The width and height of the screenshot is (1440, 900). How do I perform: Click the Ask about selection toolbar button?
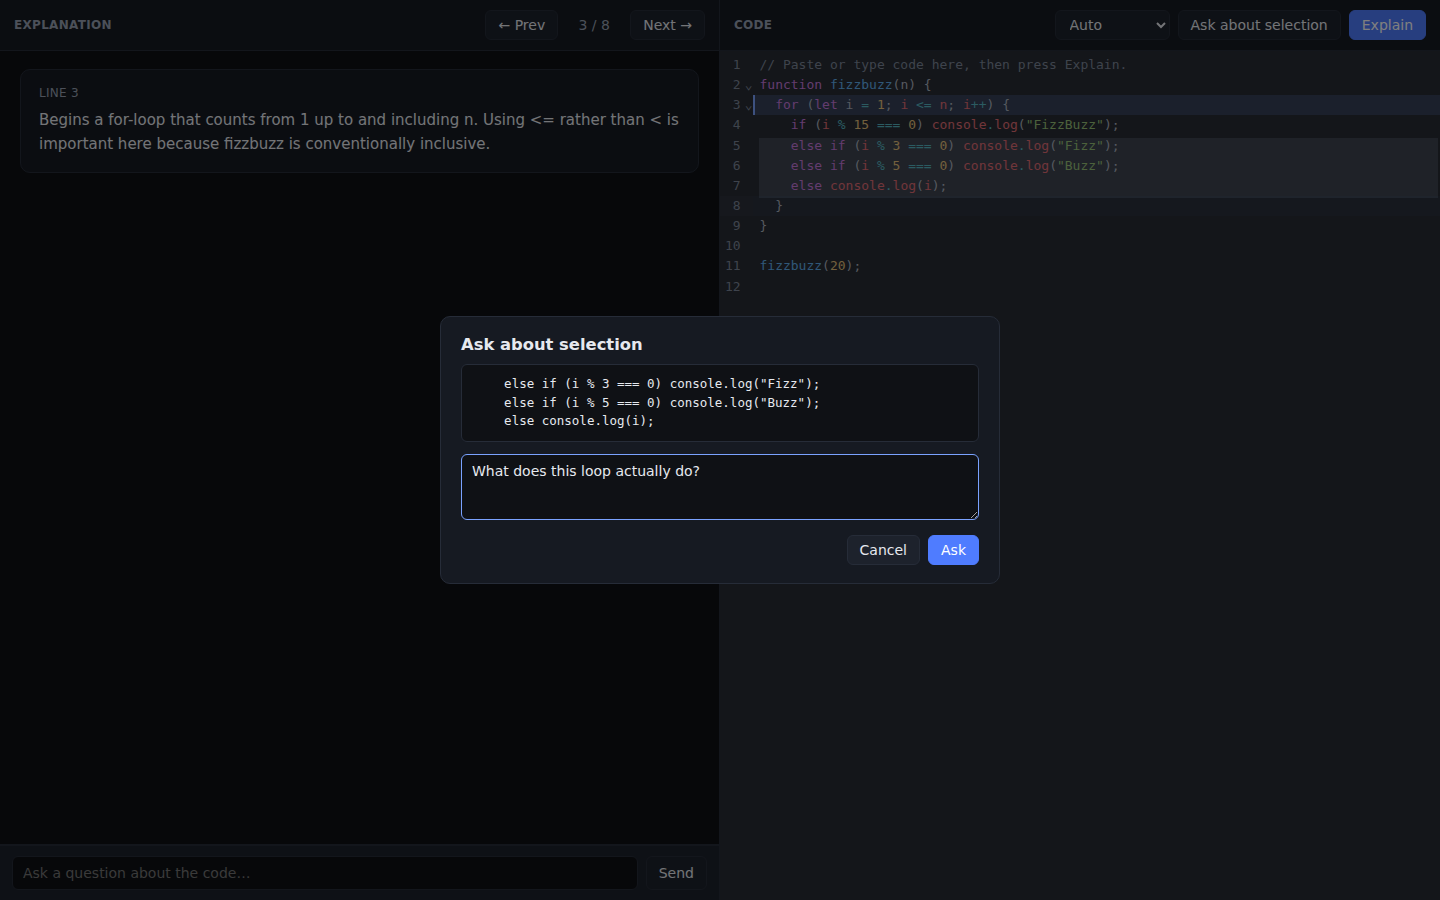(1259, 25)
